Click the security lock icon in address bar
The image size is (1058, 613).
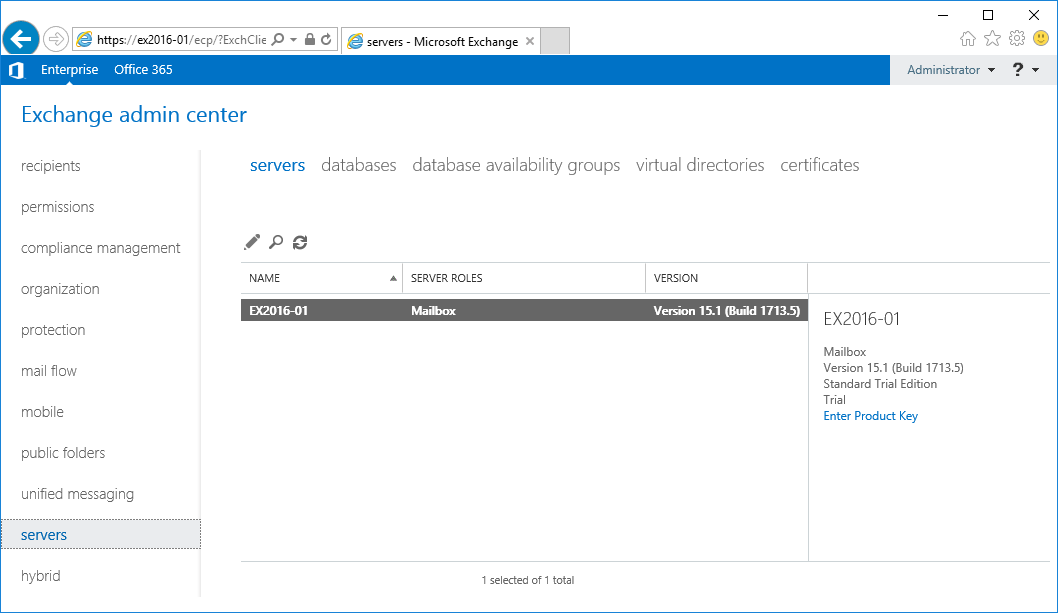(310, 39)
